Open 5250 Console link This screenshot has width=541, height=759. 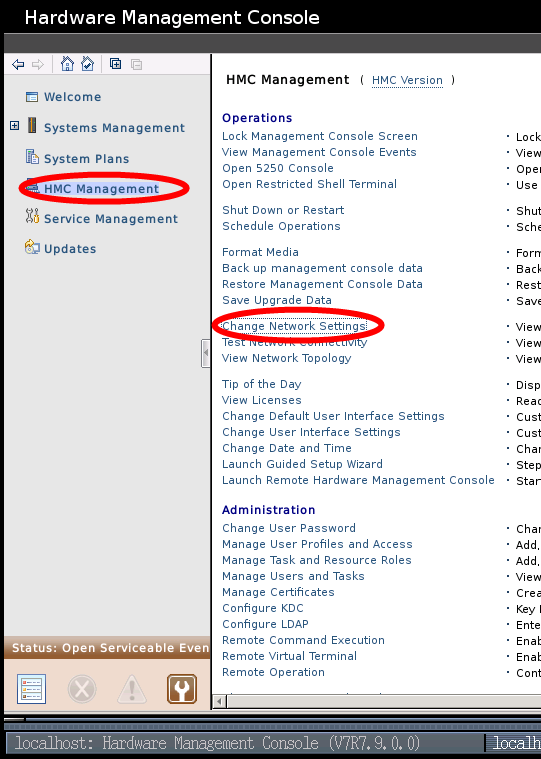(278, 168)
